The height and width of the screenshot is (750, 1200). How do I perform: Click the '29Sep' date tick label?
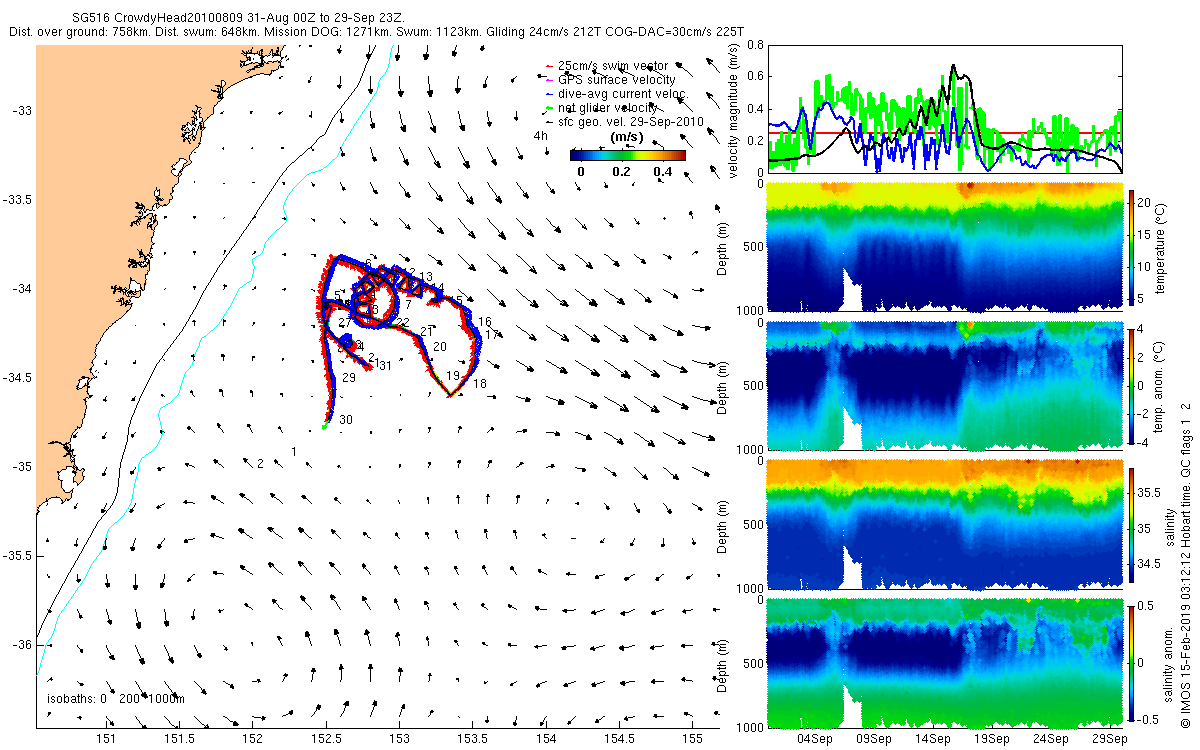pyautogui.click(x=1109, y=738)
